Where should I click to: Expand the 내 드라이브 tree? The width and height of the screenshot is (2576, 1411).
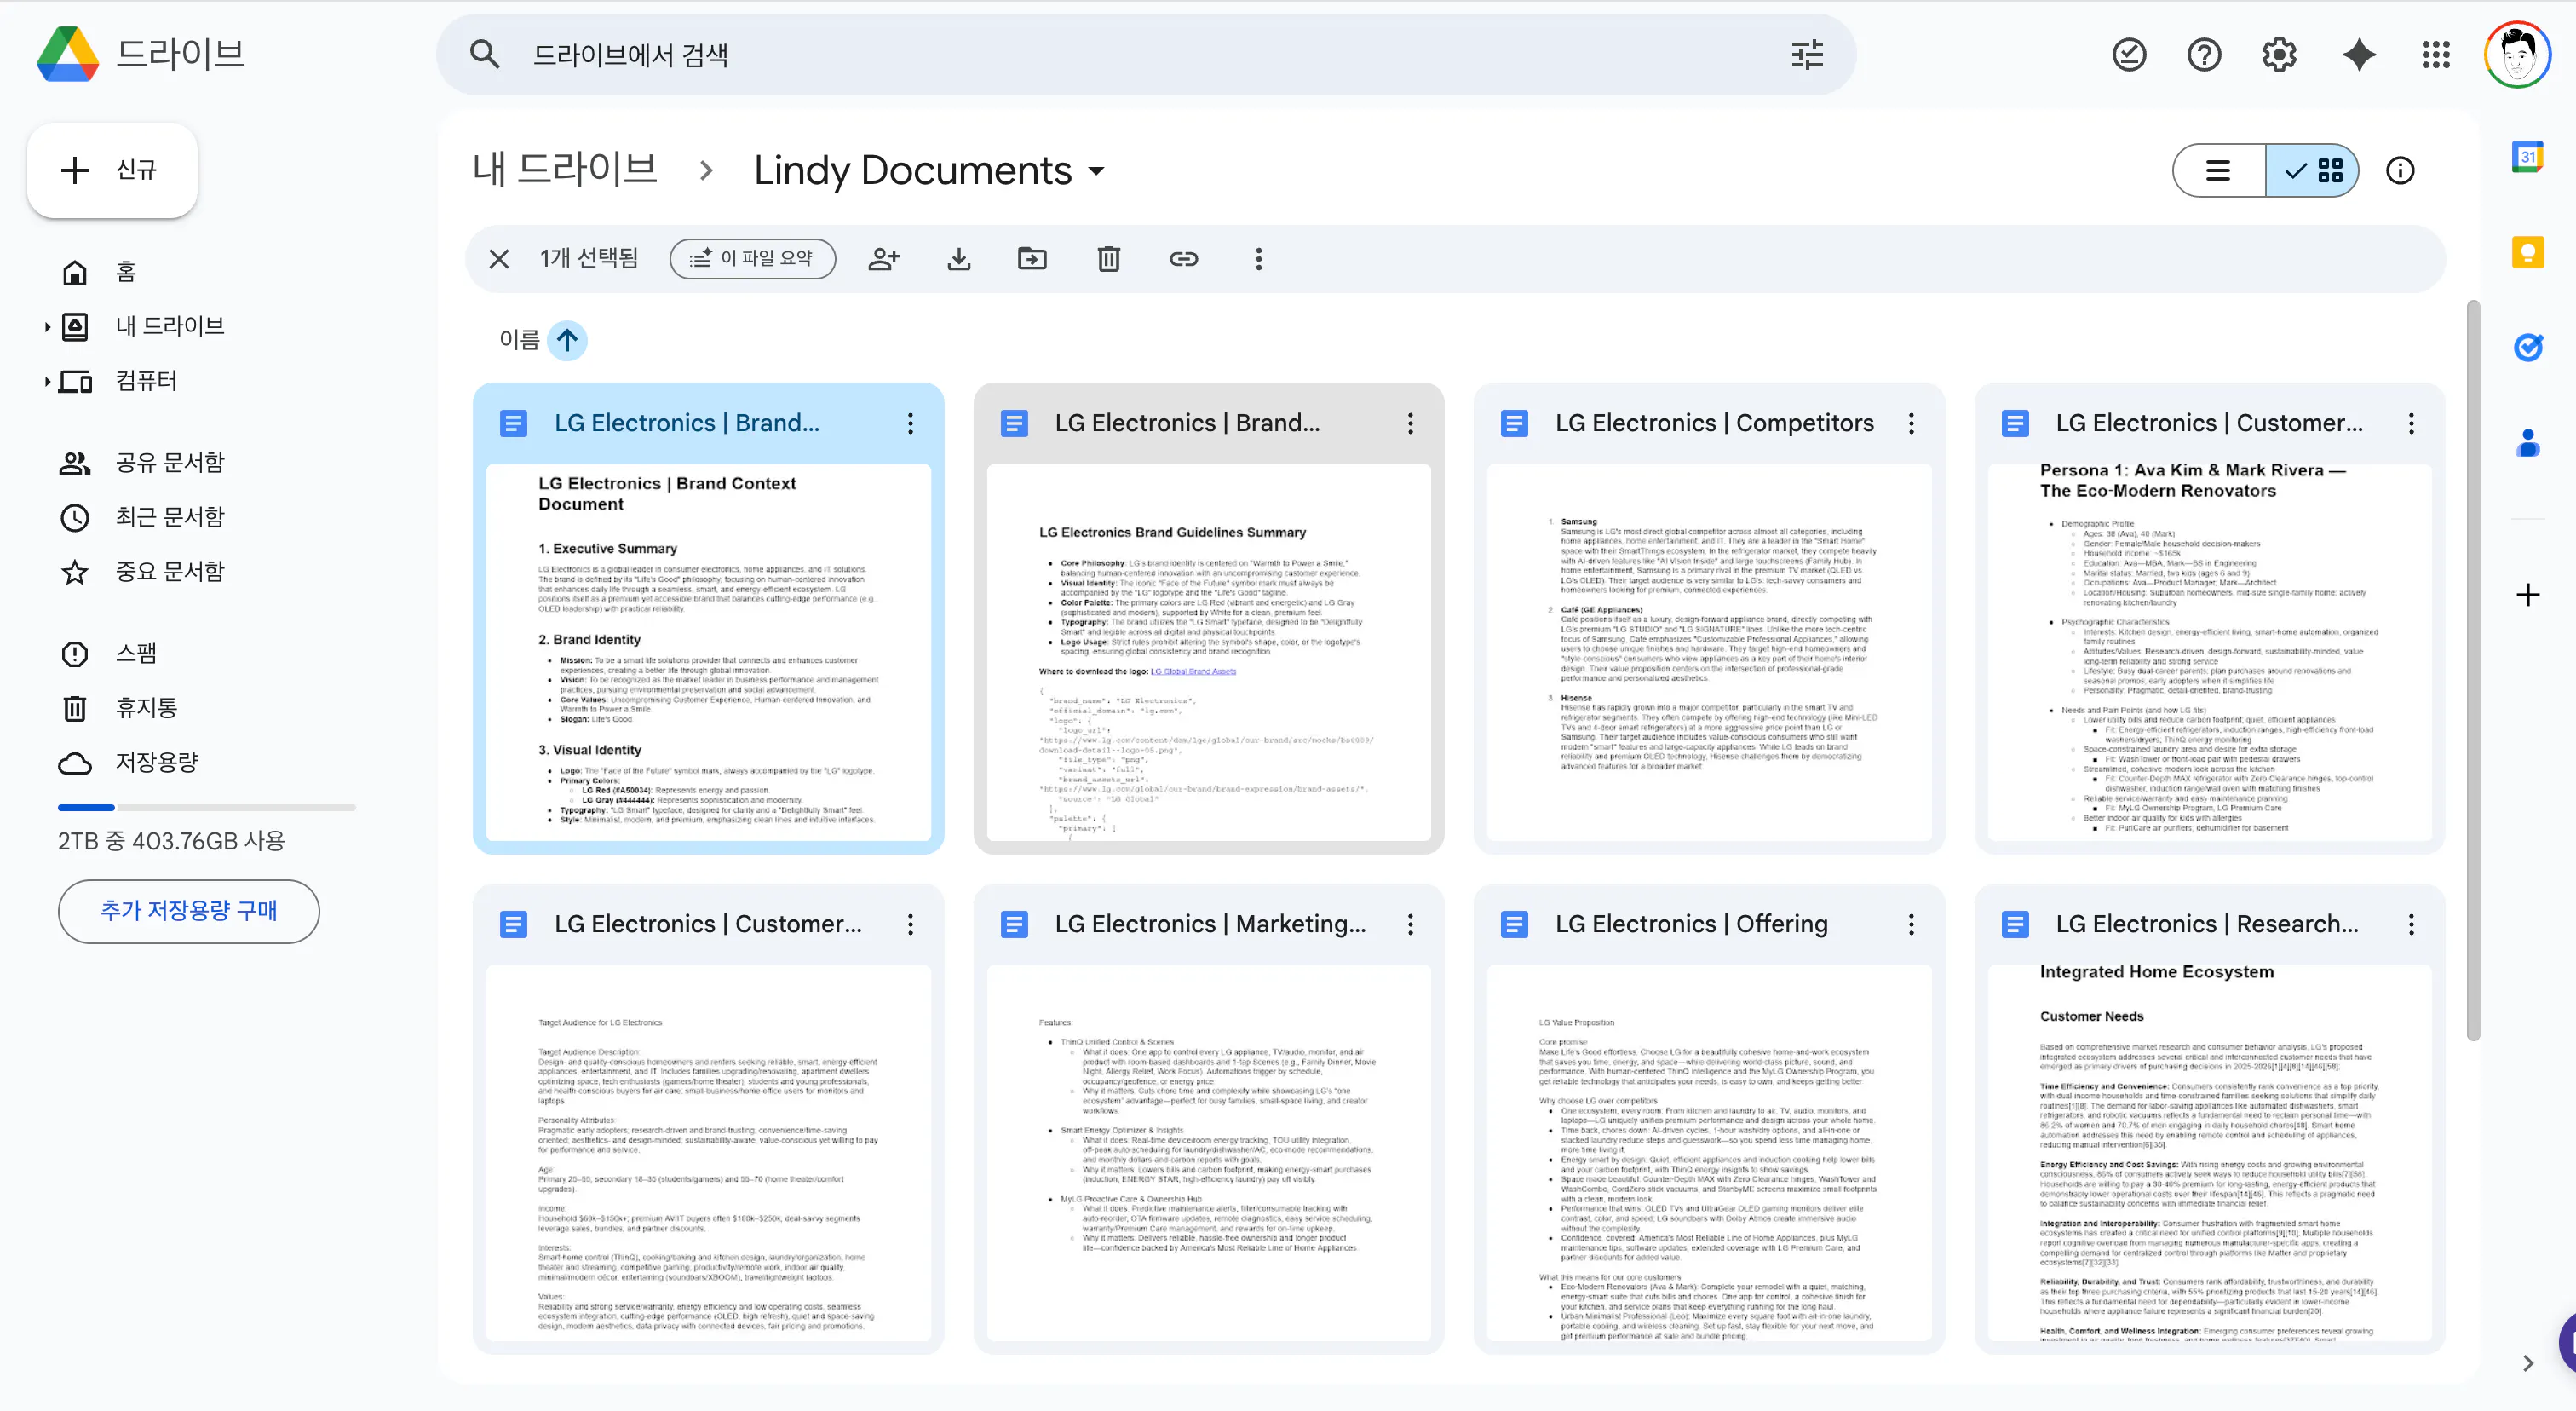coord(47,326)
